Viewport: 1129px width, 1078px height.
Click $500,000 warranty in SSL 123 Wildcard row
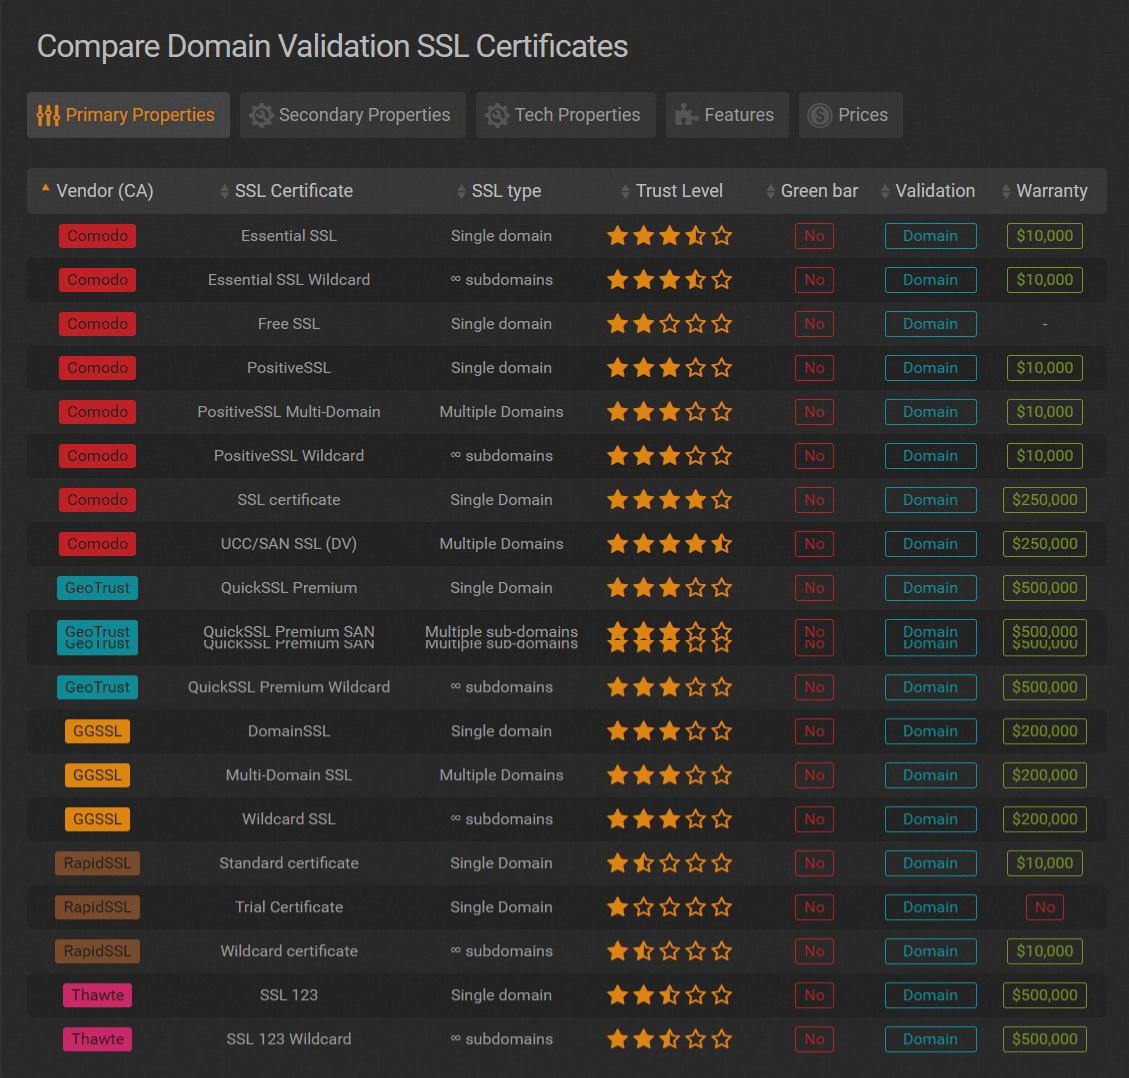[1045, 1038]
